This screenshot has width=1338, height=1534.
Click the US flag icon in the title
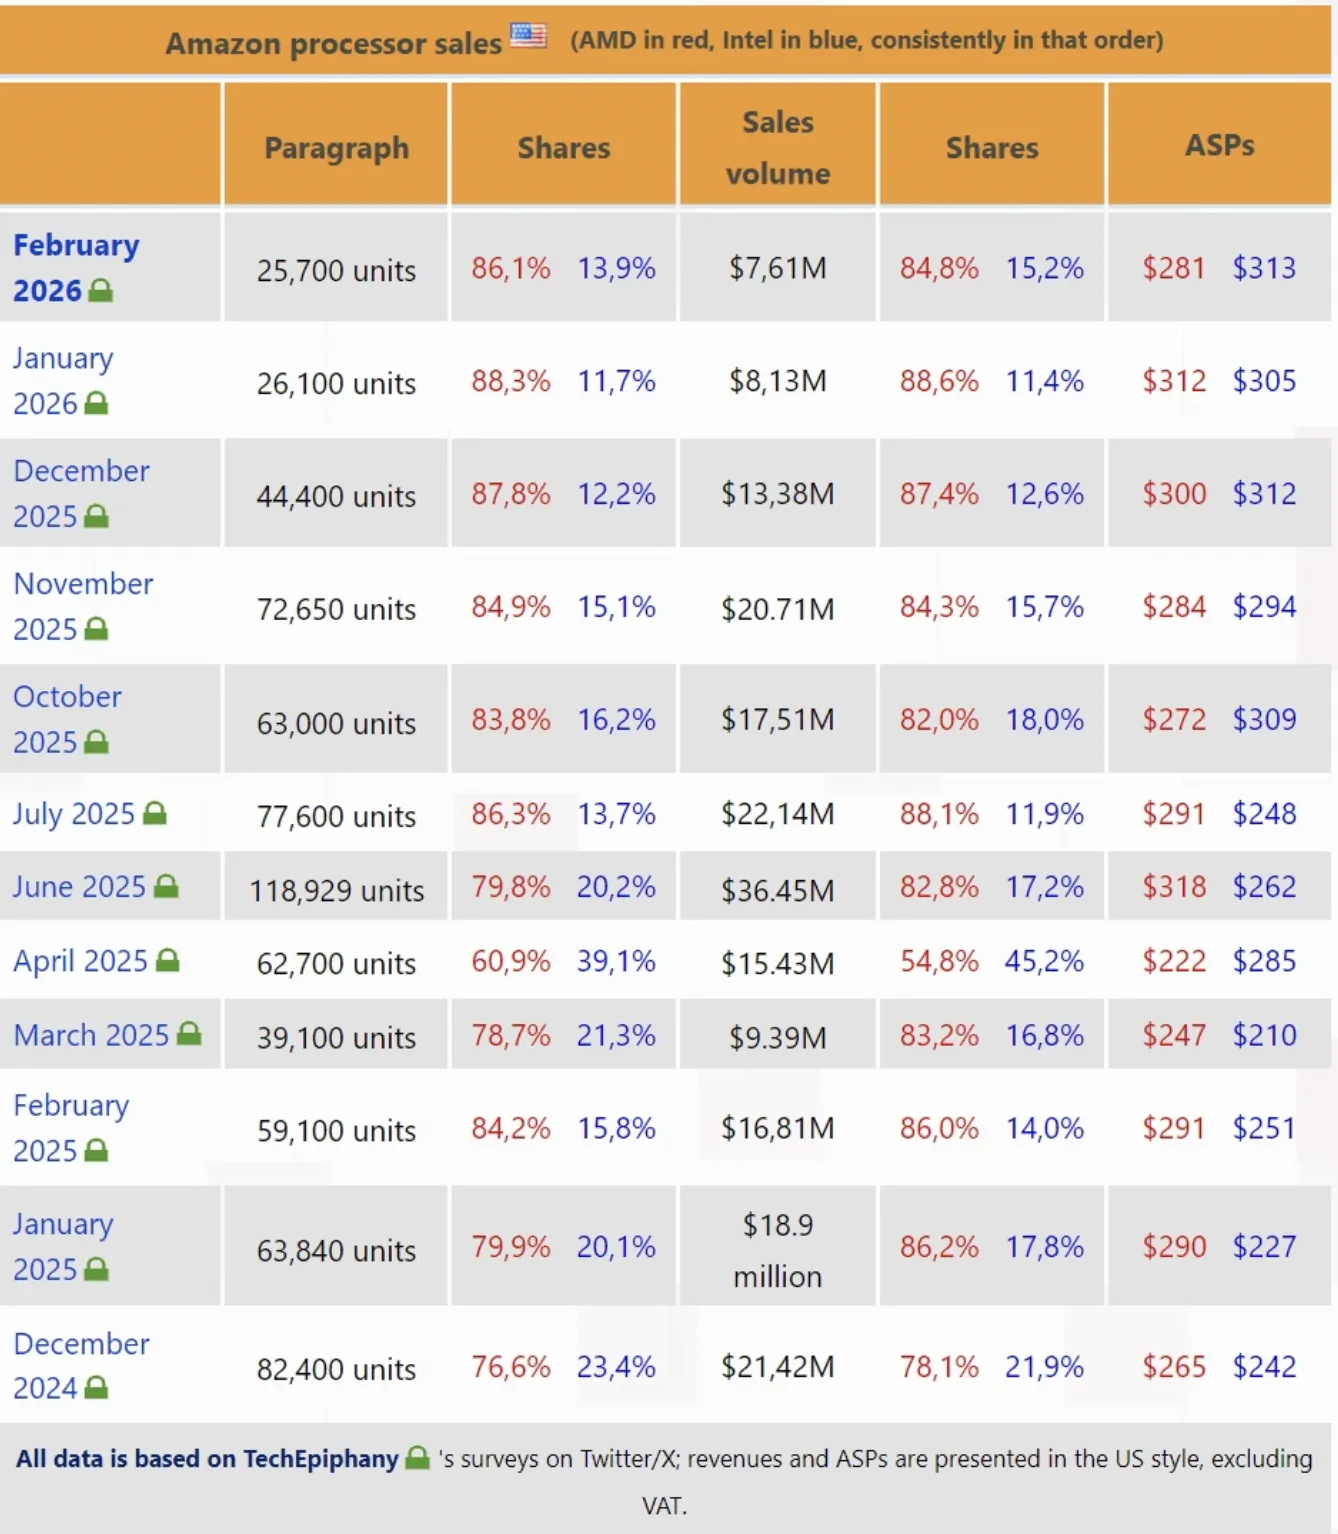pyautogui.click(x=527, y=36)
